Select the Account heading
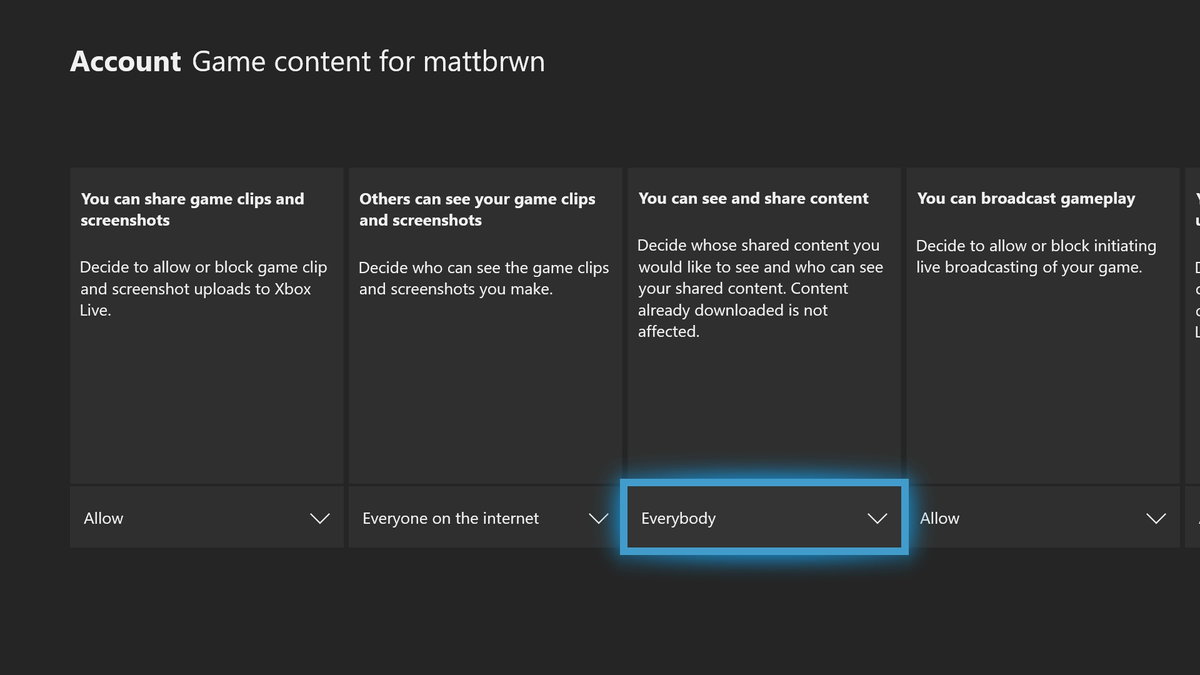 pos(125,62)
